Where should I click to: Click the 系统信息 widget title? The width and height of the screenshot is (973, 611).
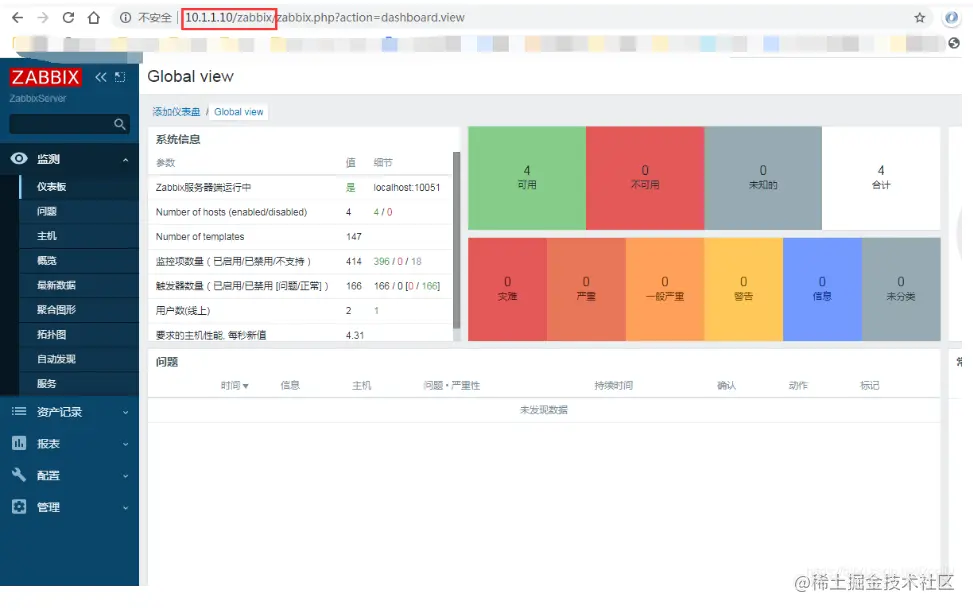pyautogui.click(x=178, y=140)
